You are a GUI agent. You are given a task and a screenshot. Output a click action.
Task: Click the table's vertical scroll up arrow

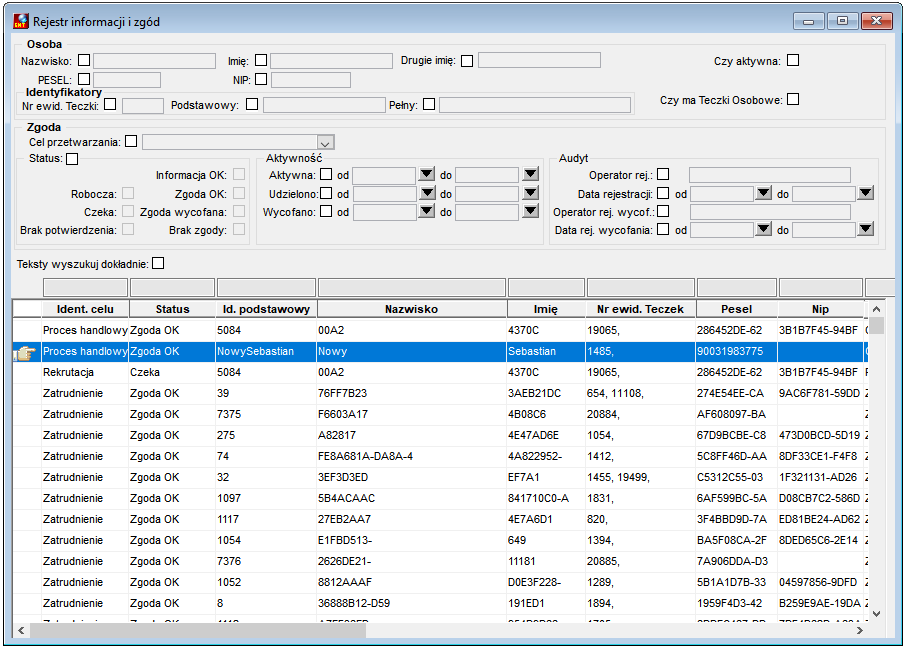tap(876, 309)
